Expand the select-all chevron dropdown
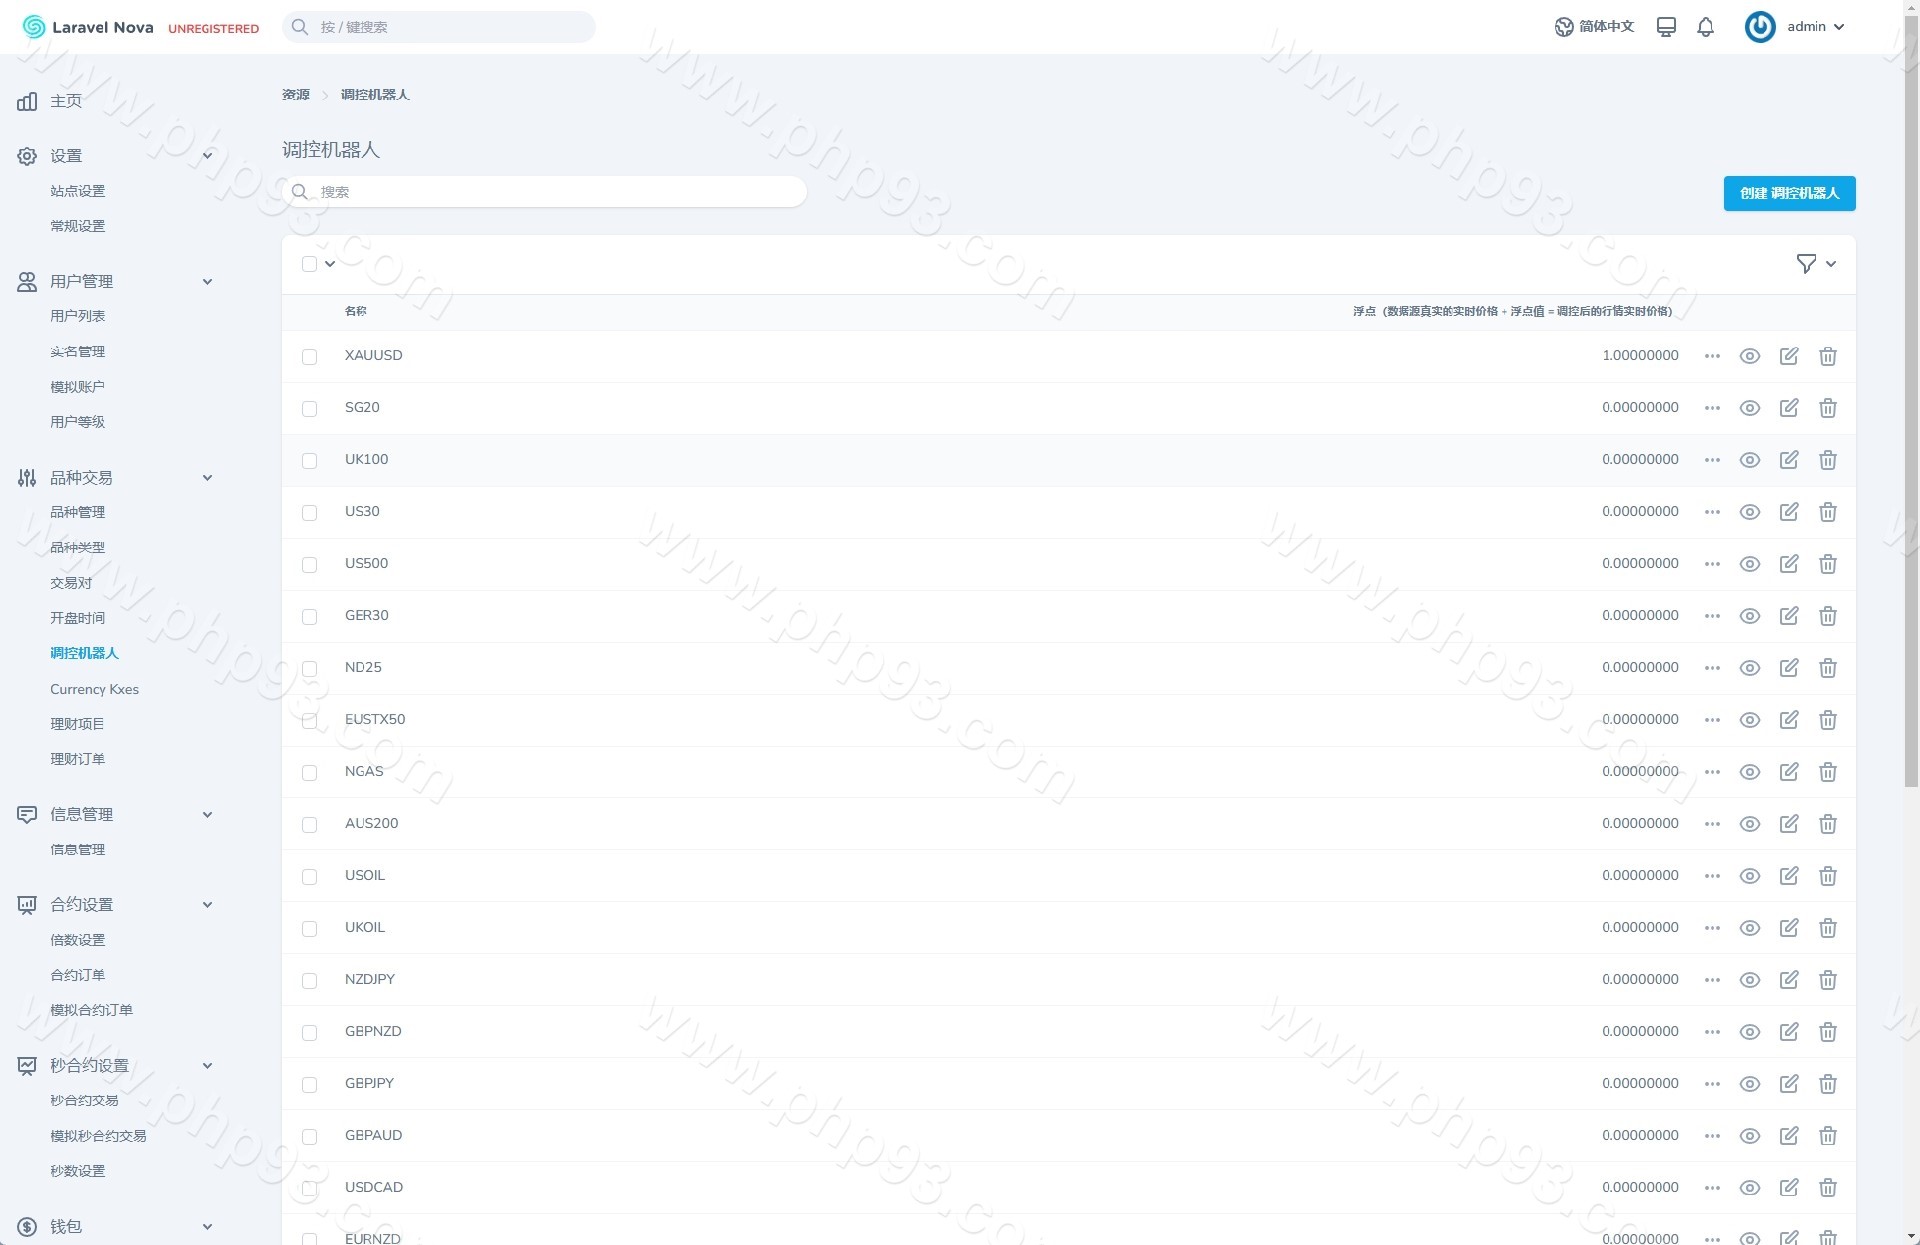This screenshot has height=1245, width=1920. (x=330, y=264)
